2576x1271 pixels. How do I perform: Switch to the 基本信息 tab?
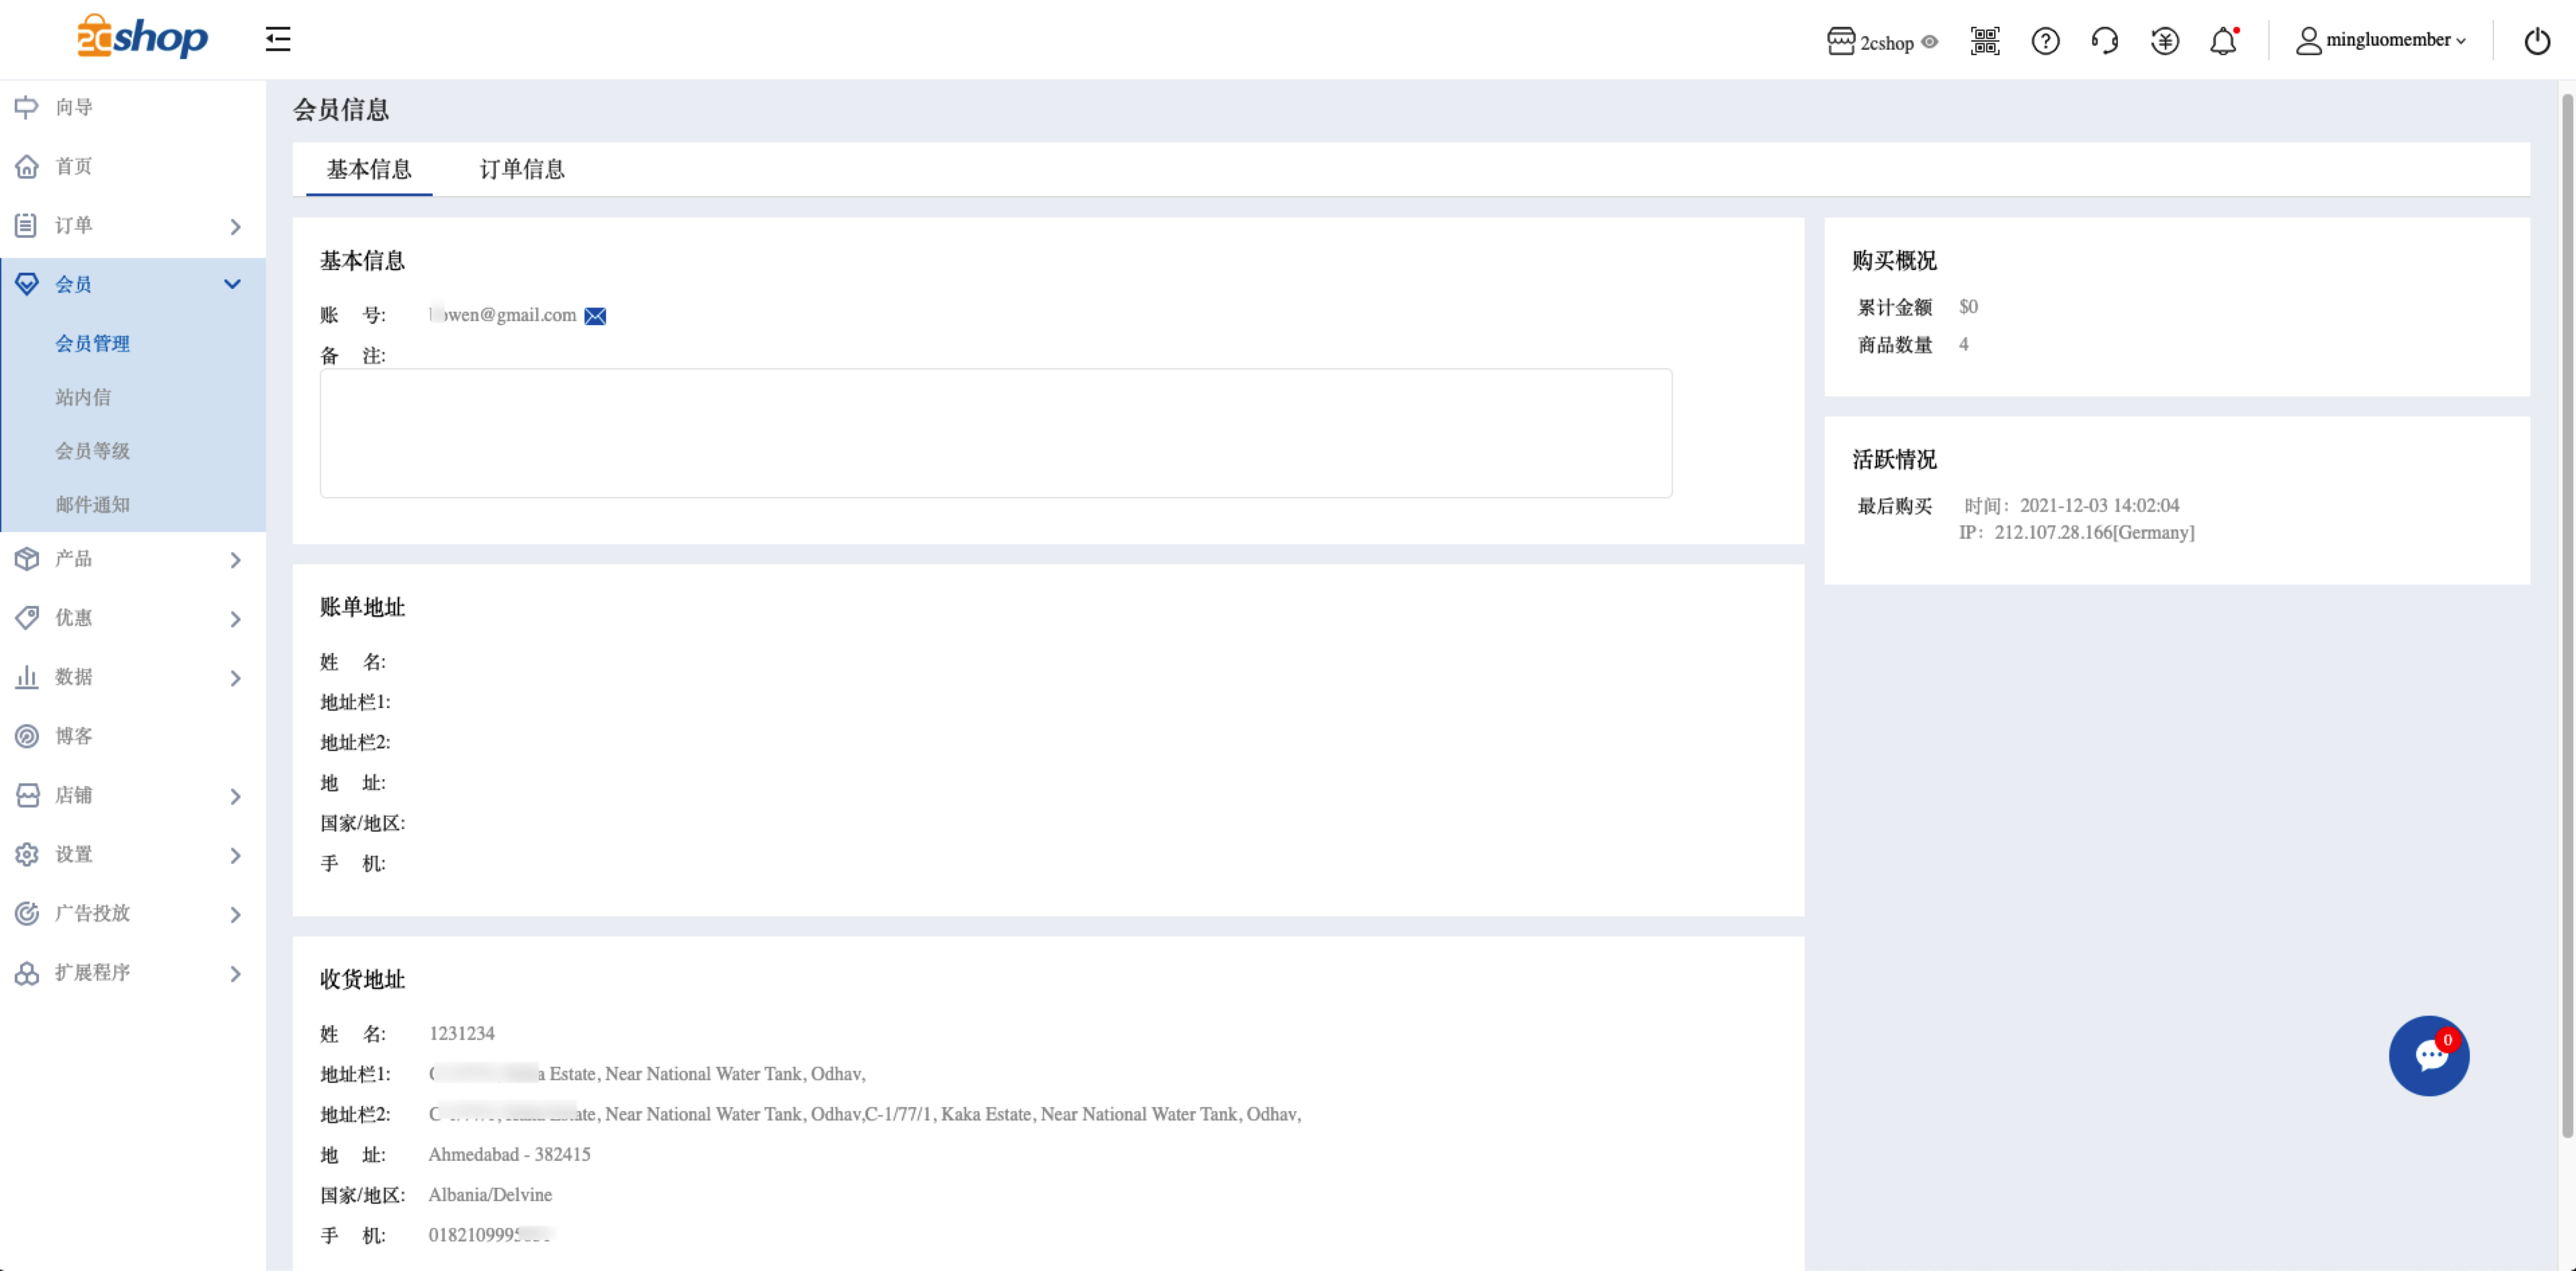(369, 169)
